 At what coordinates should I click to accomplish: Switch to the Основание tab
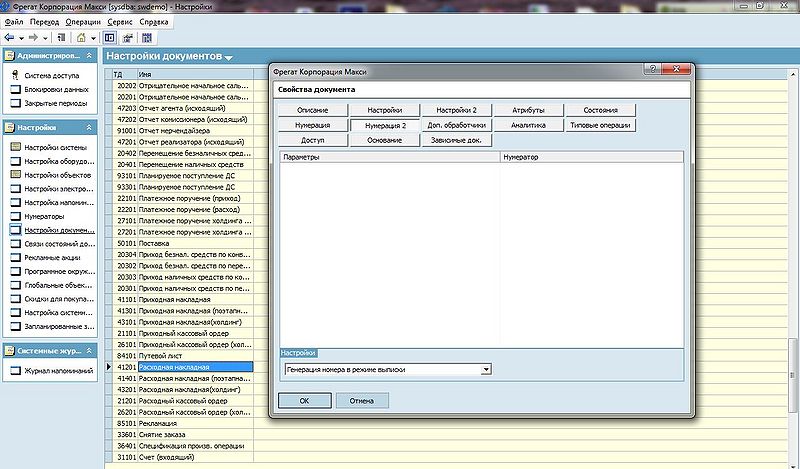click(x=385, y=140)
